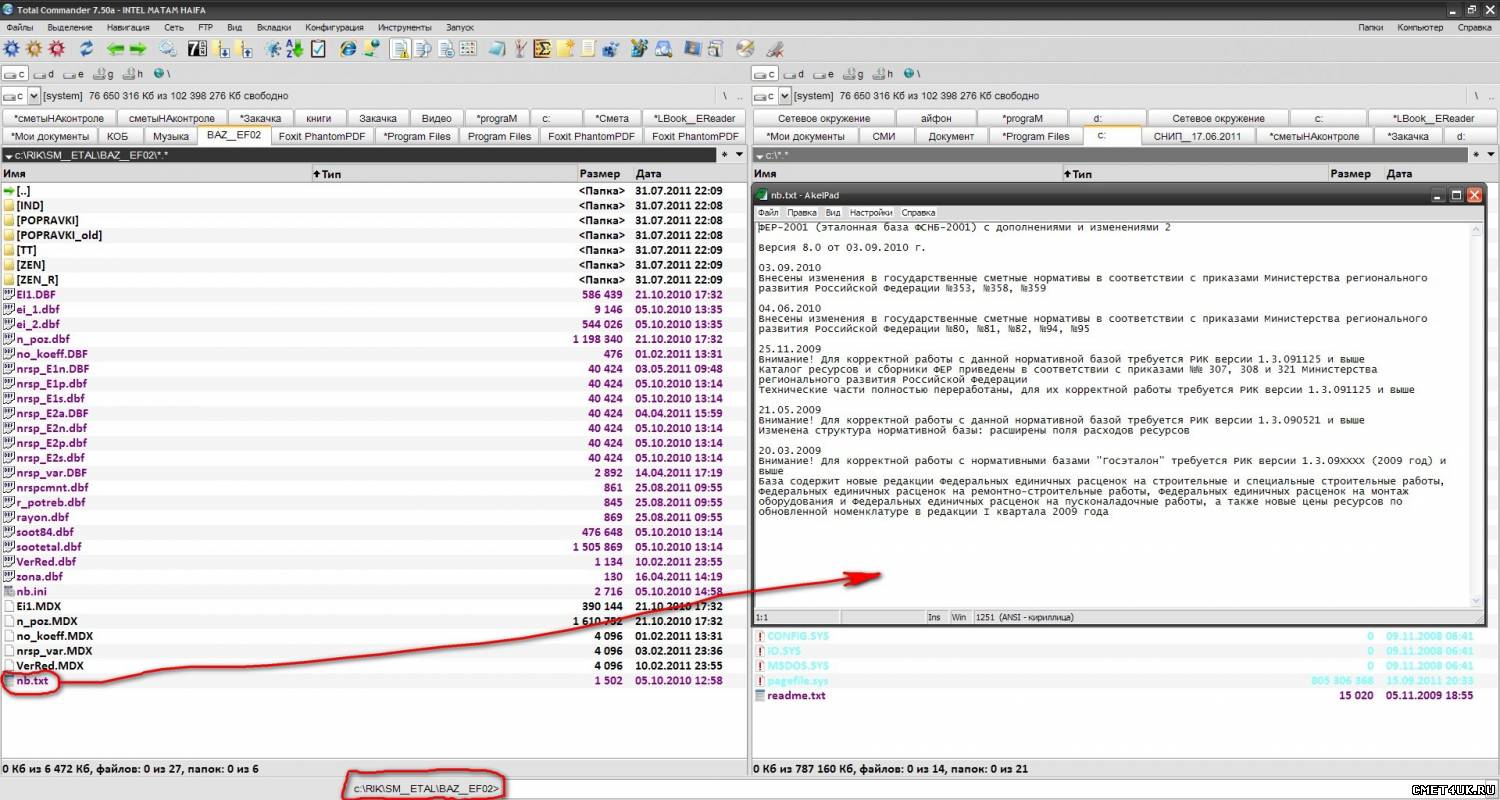Launch the Internet Explorer toolbar icon
This screenshot has height=800, width=1500.
[348, 48]
